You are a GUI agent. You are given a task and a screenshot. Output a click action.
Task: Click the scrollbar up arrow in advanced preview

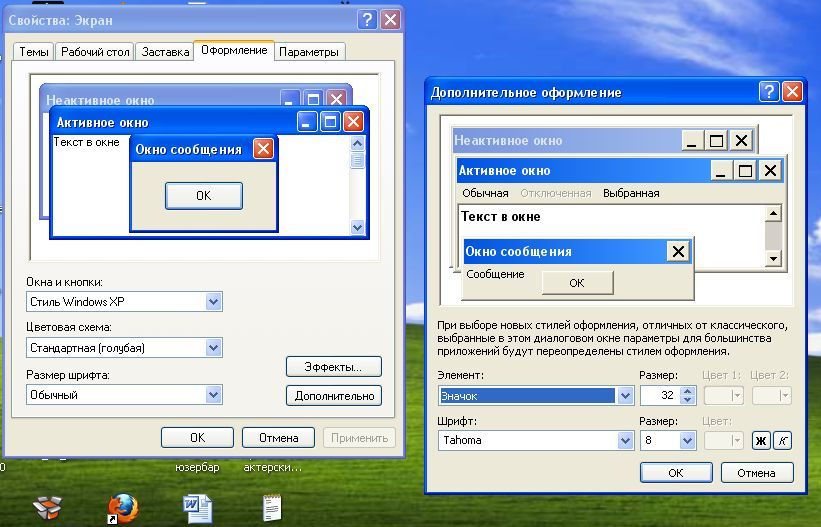tap(773, 213)
